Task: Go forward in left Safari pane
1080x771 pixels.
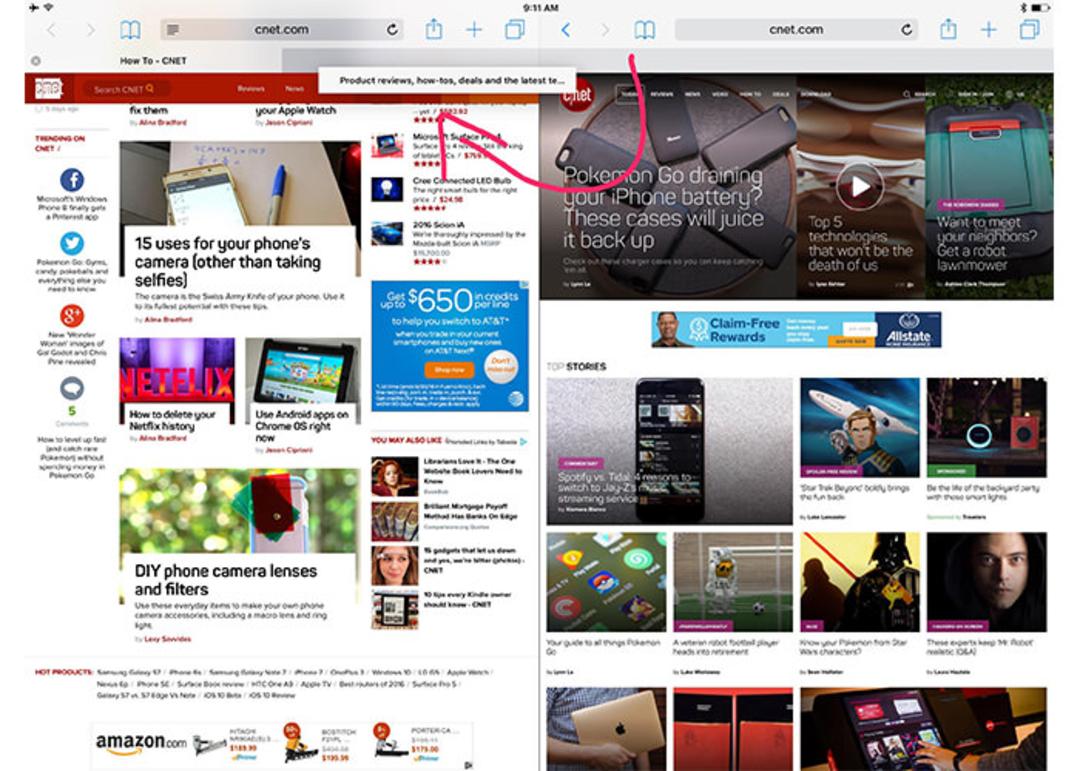Action: tap(91, 30)
